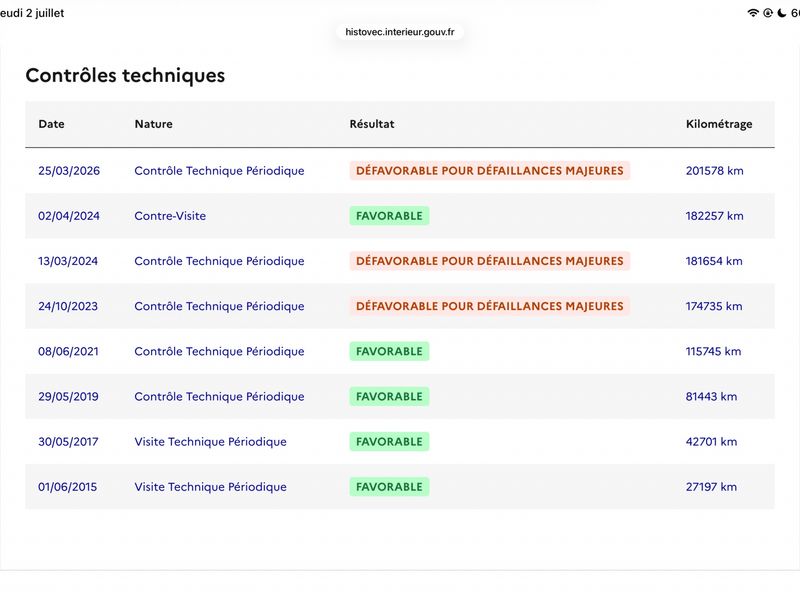Viewport: 800px width, 600px height.
Task: Select mileage 27197 km
Action: point(711,487)
